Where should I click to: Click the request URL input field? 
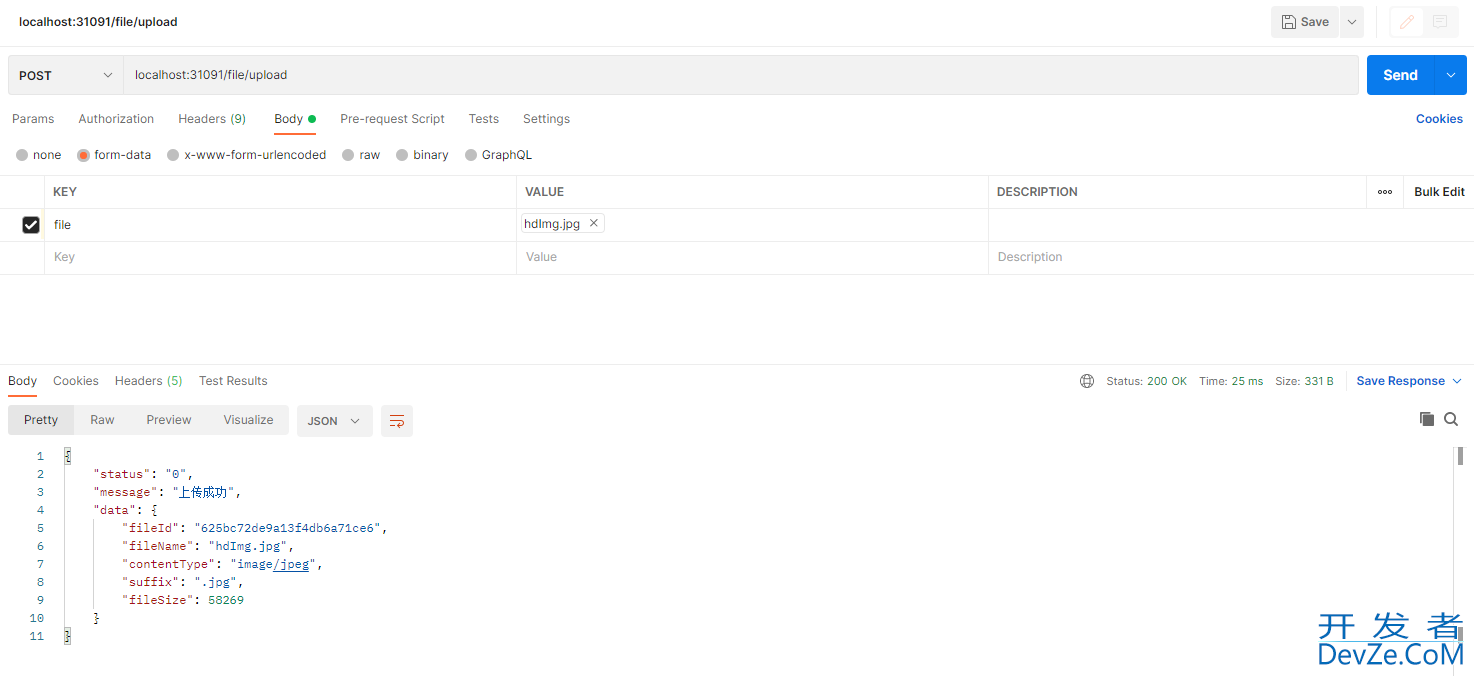pos(740,75)
